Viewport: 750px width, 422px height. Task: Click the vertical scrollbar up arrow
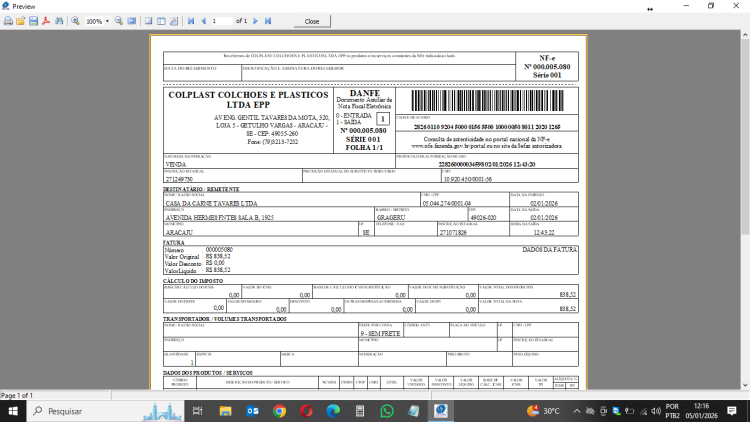tap(745, 34)
